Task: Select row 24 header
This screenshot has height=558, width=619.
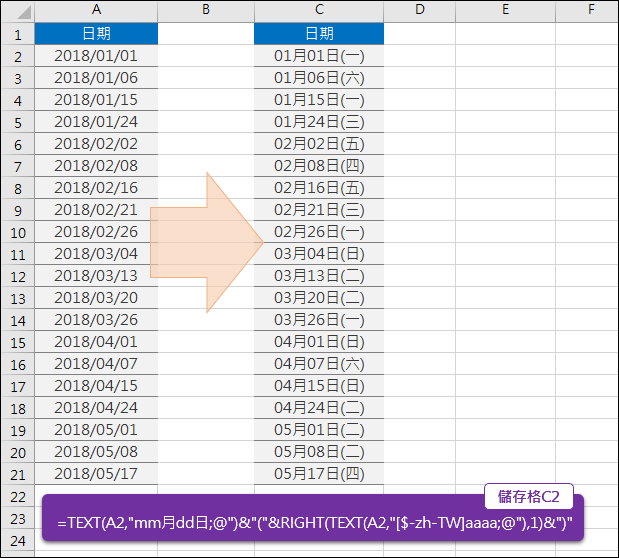Action: point(18,539)
